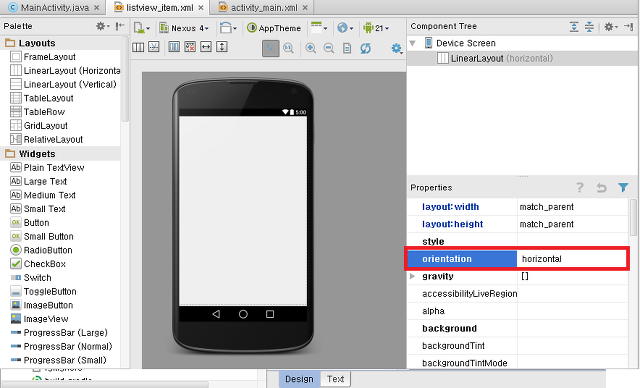Click the jump to source page icon

pos(347,49)
